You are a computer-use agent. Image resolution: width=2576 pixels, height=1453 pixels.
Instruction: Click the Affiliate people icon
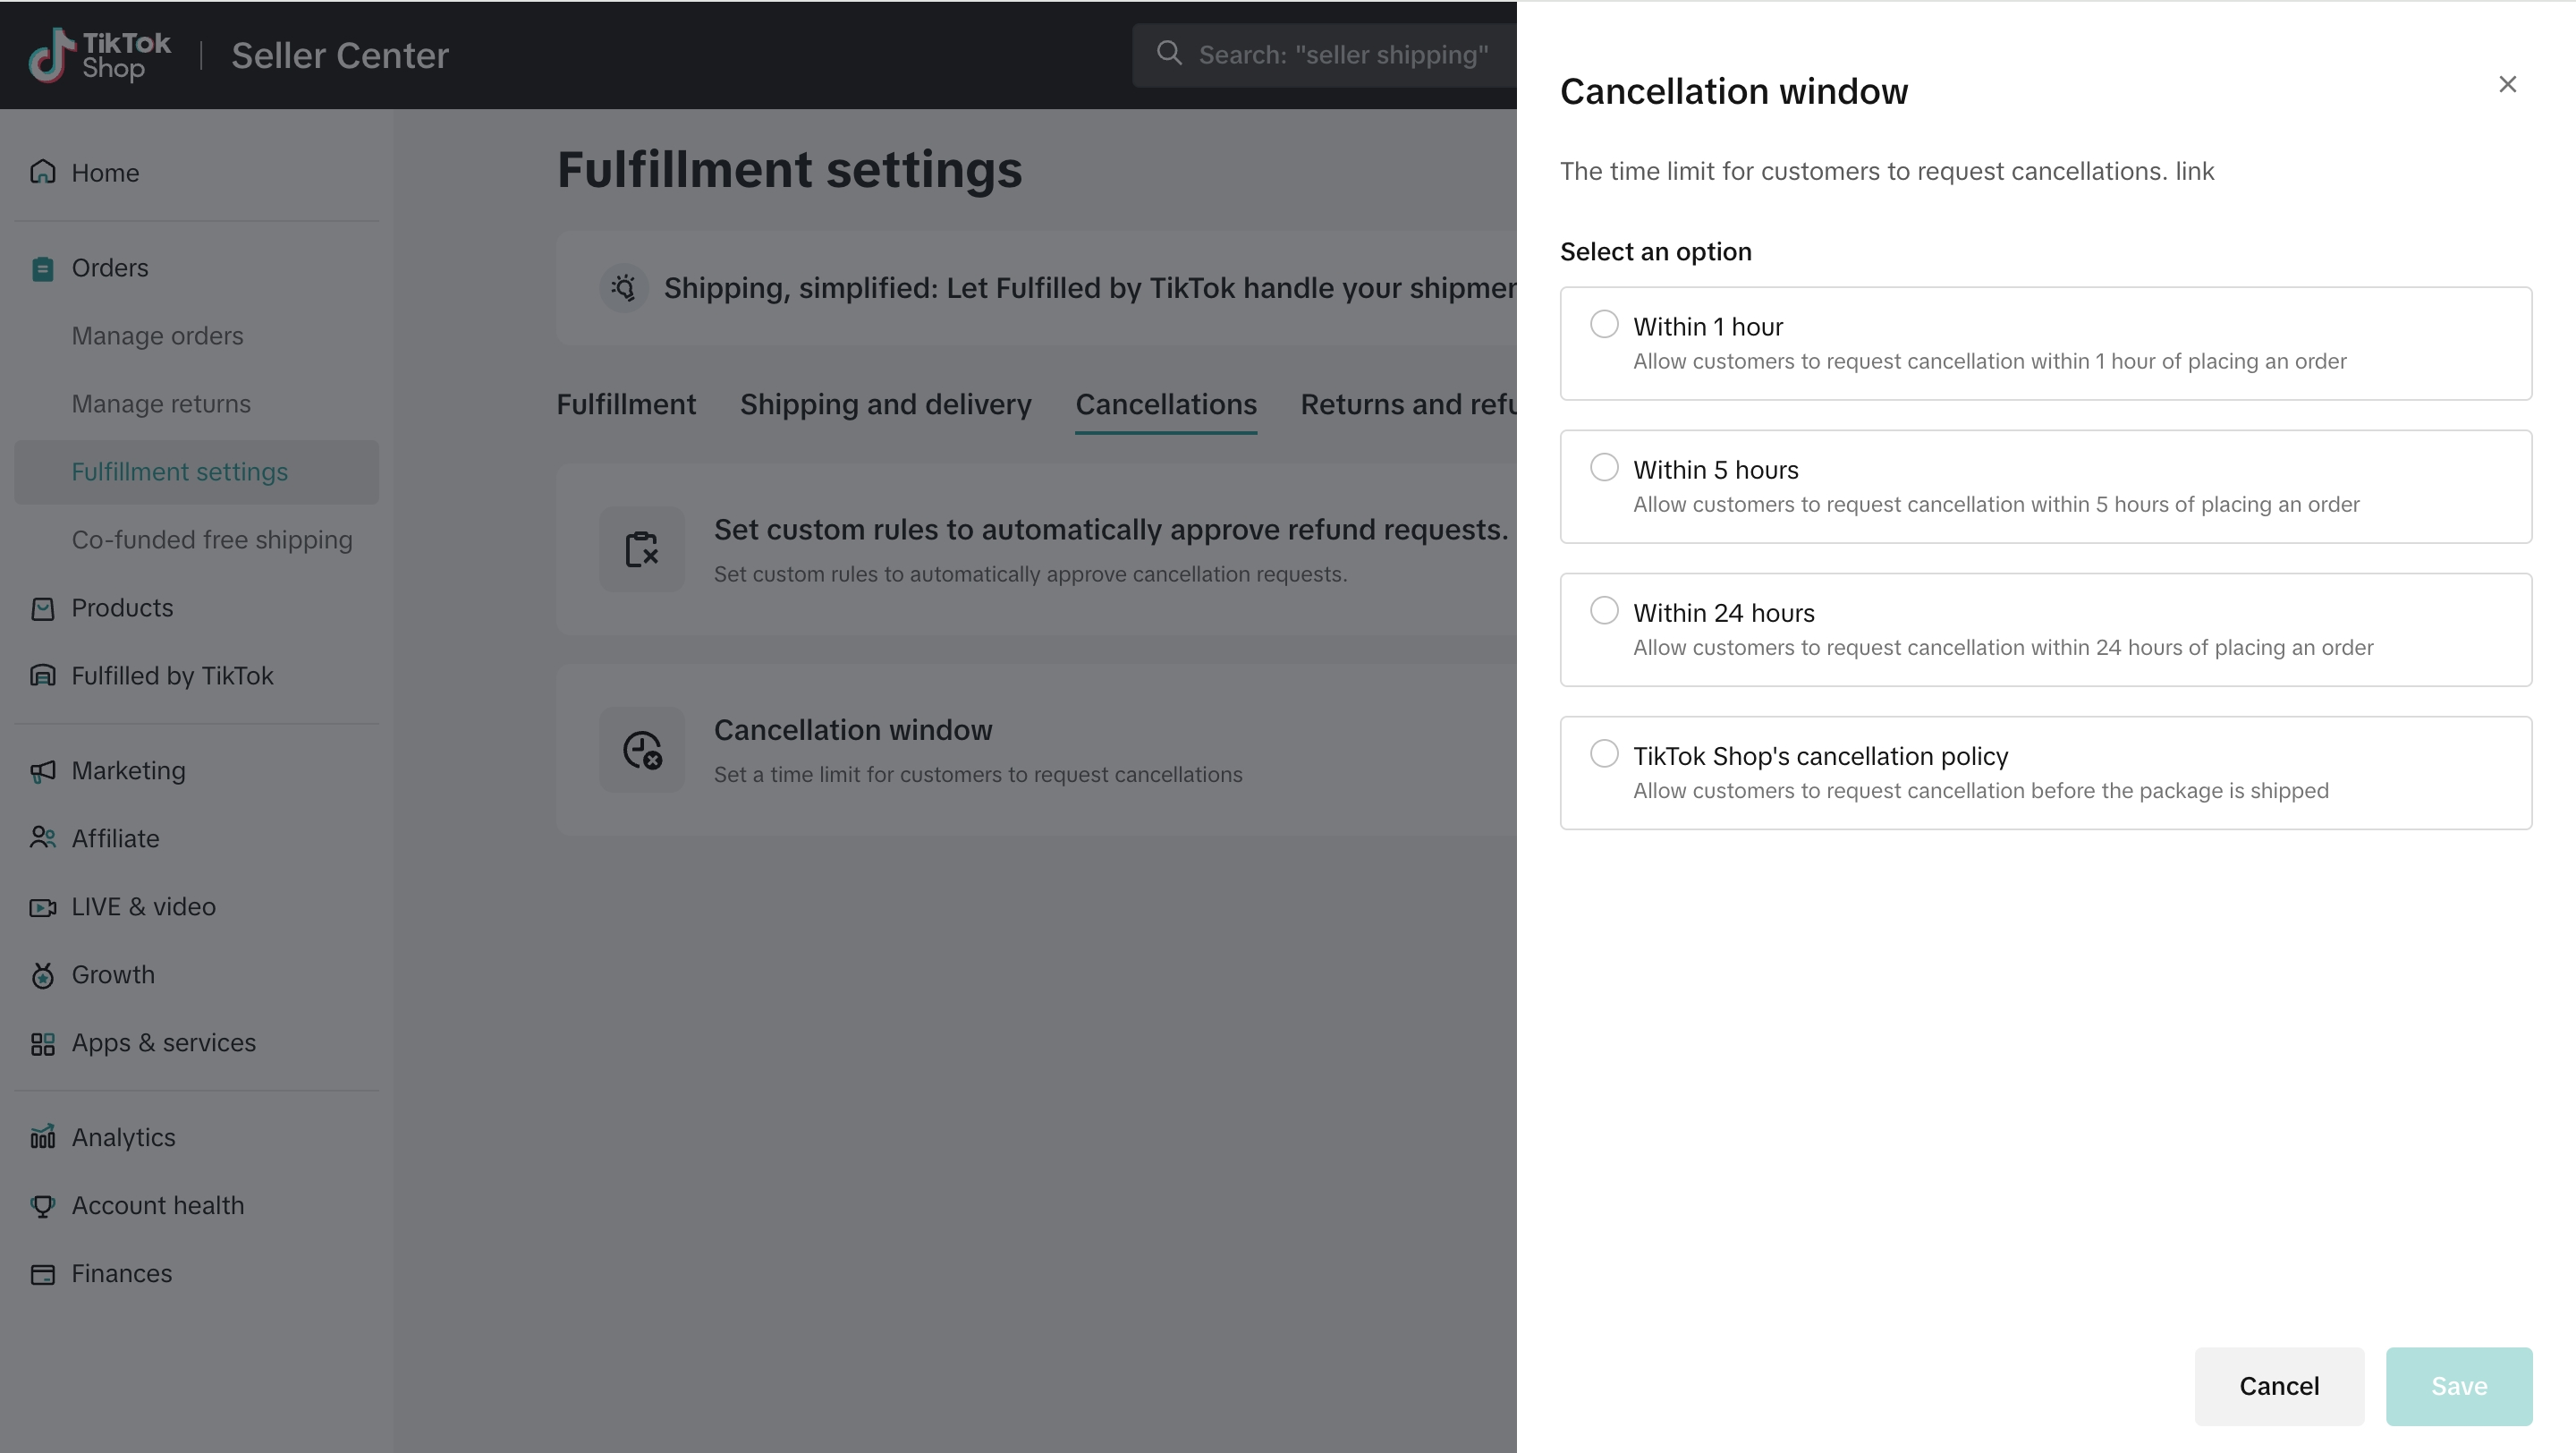tap(42, 839)
